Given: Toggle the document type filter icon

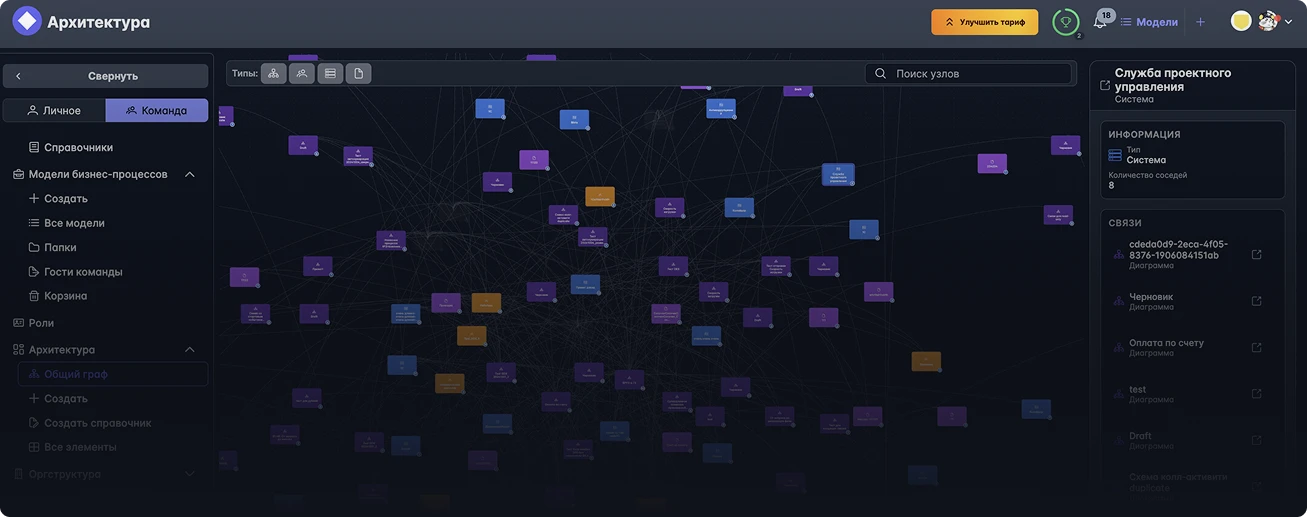Looking at the screenshot, I should pos(358,73).
